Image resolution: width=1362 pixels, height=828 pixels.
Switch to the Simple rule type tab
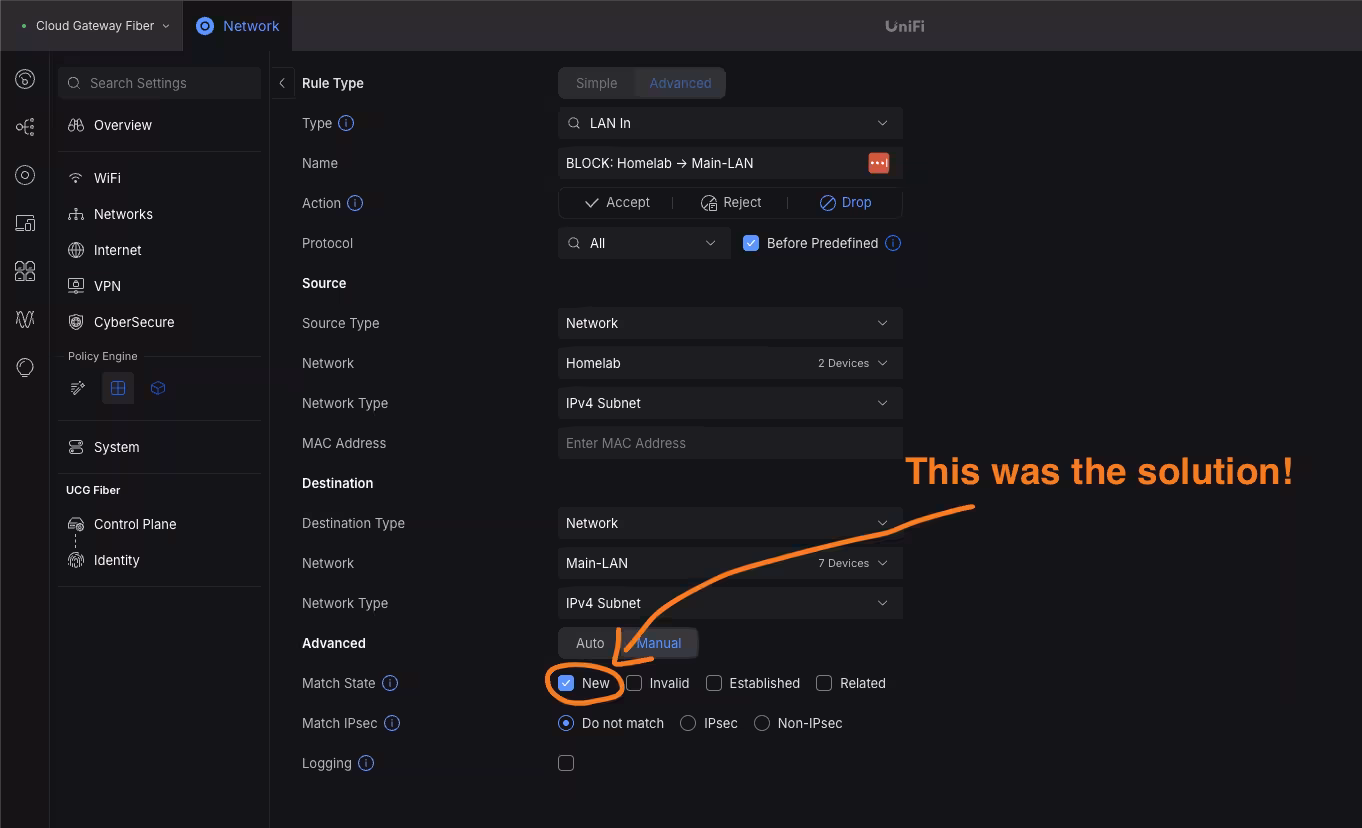596,83
